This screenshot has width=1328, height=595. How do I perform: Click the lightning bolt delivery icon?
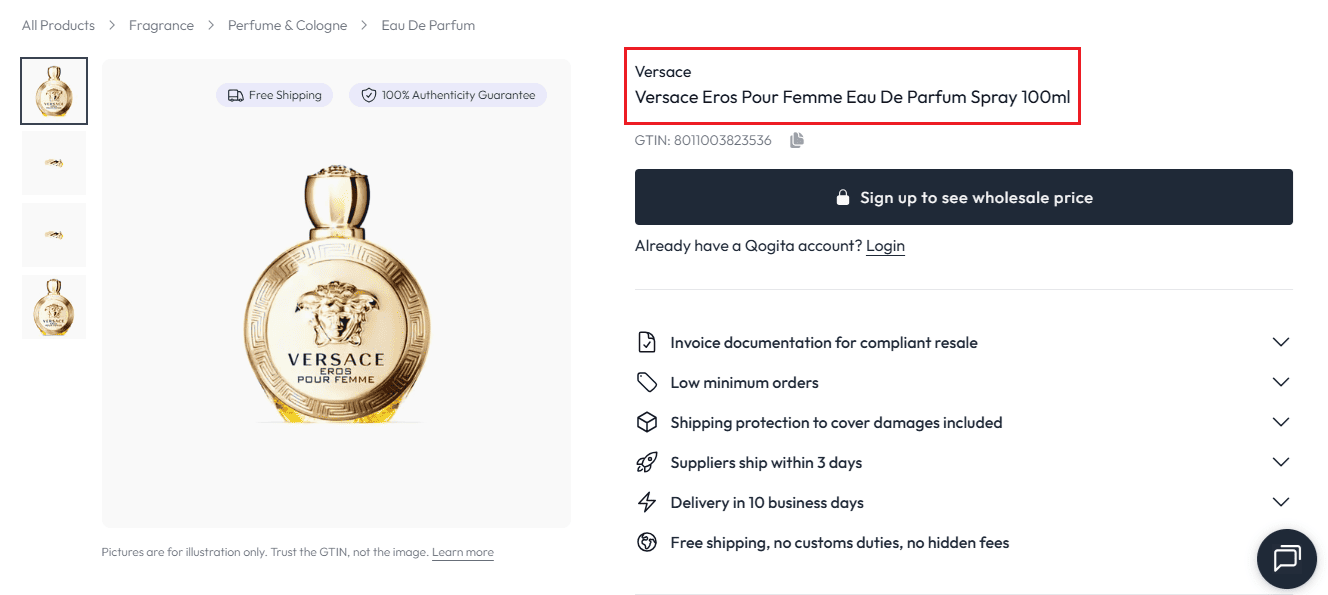pyautogui.click(x=647, y=502)
